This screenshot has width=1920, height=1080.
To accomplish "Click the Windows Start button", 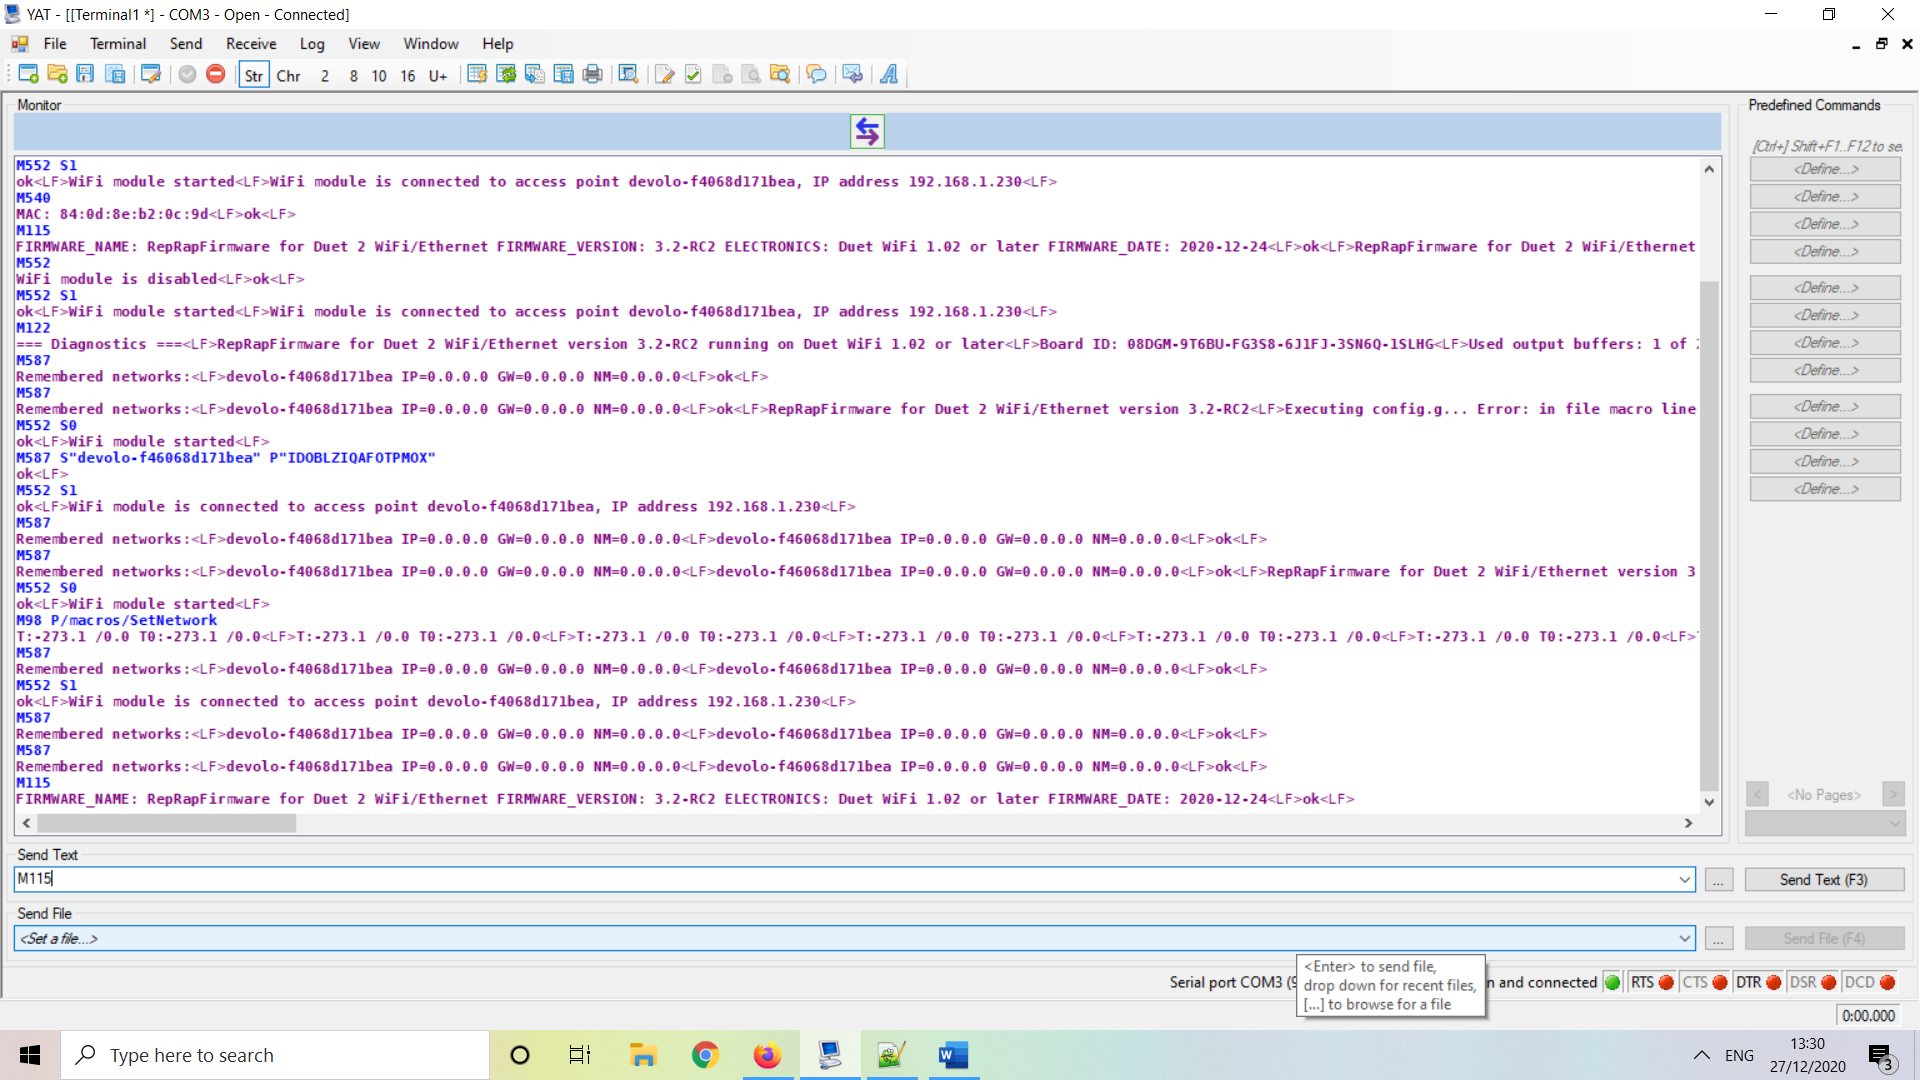I will click(30, 1055).
